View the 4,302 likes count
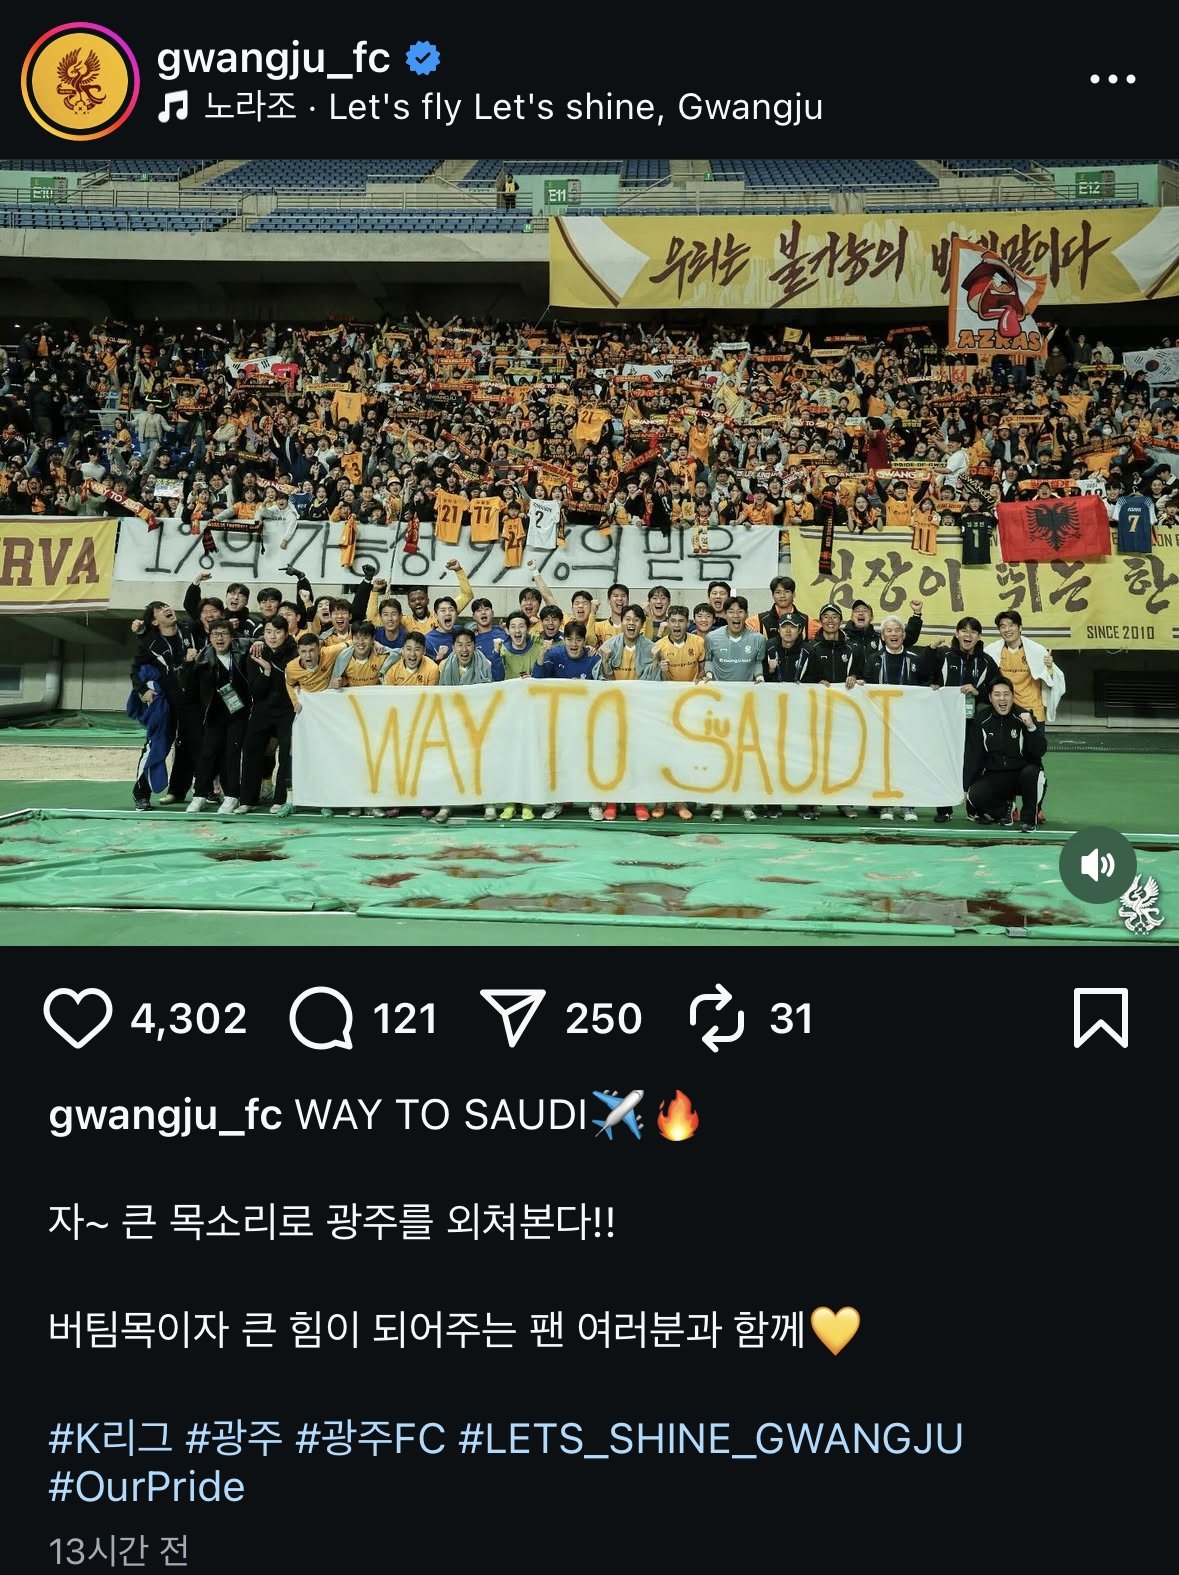Image resolution: width=1179 pixels, height=1575 pixels. (x=188, y=1019)
